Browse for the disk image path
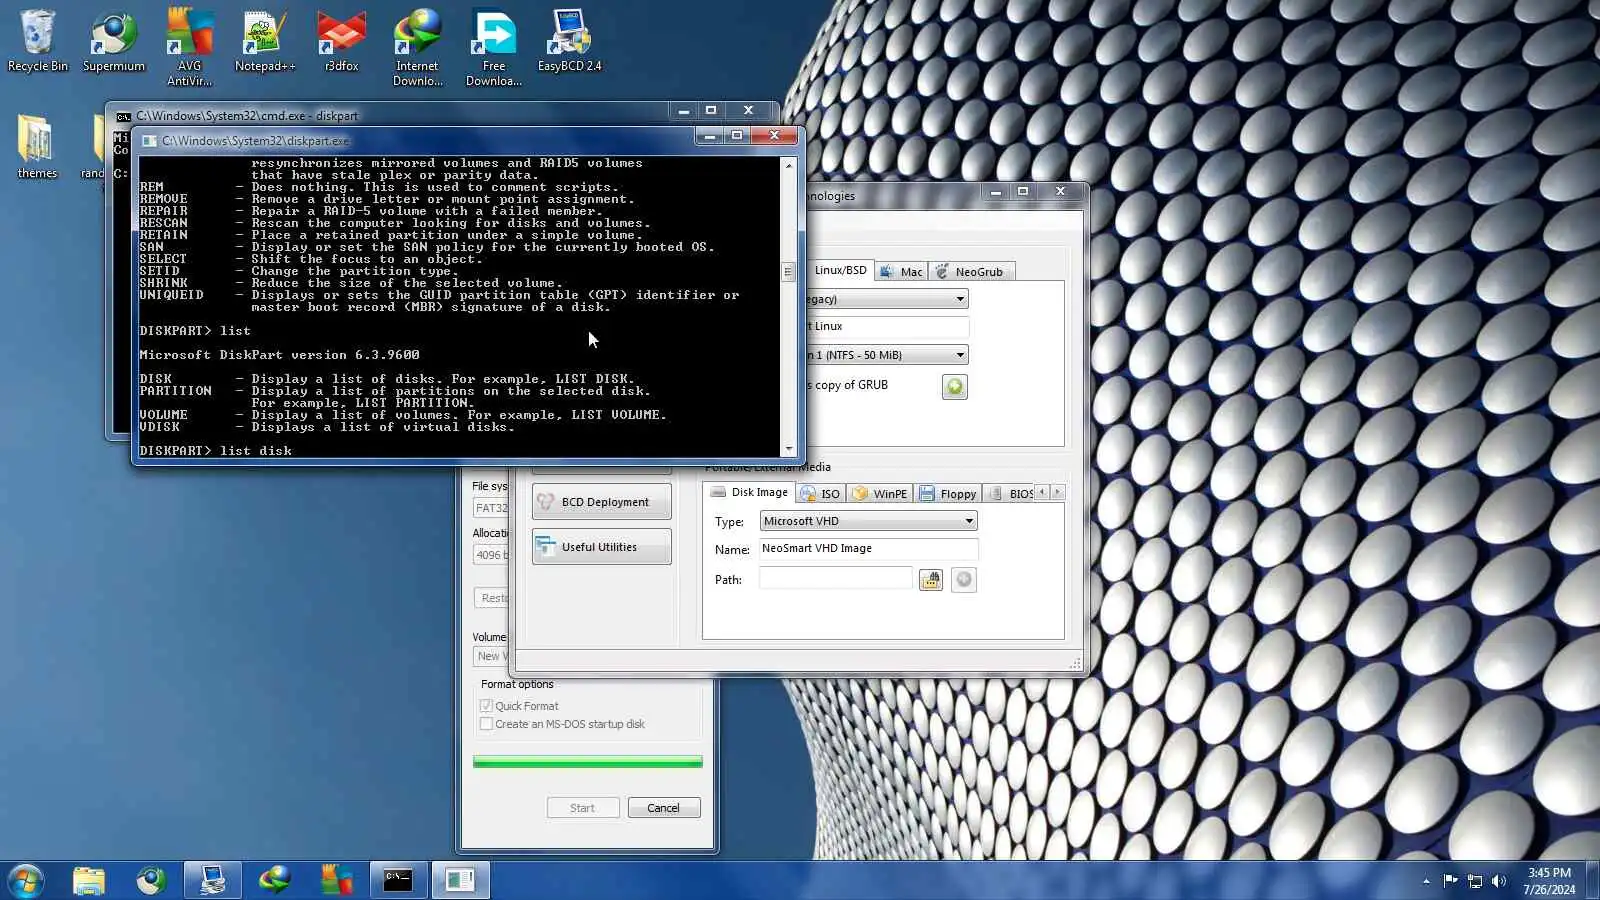Viewport: 1600px width, 900px height. coord(931,580)
